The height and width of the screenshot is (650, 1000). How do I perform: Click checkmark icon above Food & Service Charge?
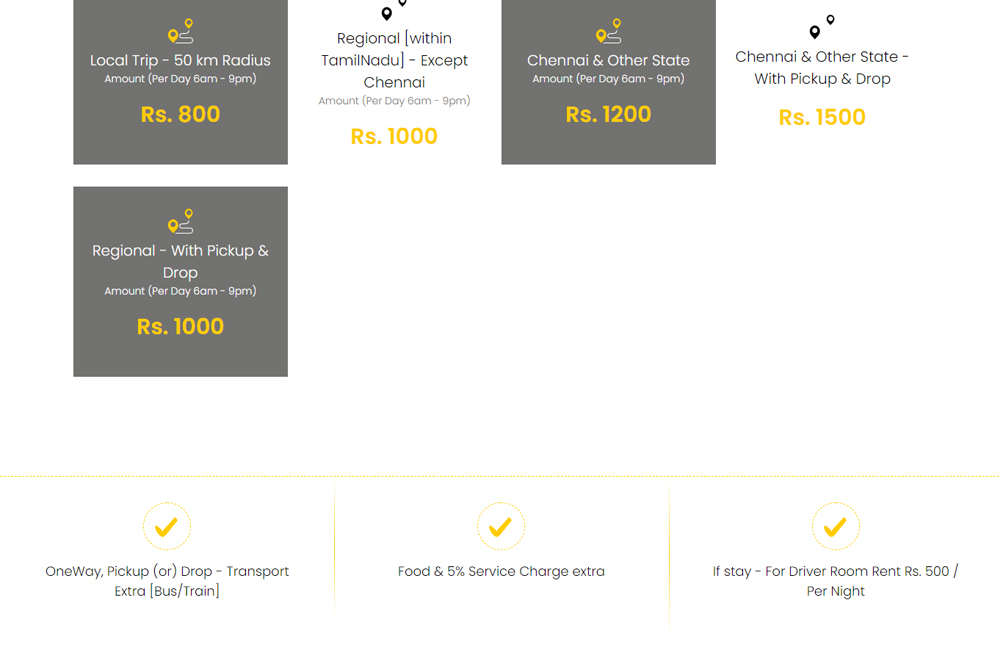(501, 526)
